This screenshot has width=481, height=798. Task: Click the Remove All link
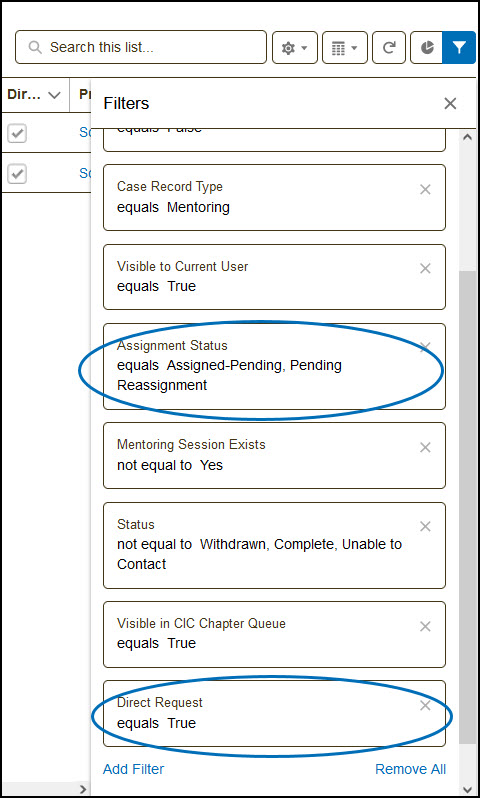[410, 769]
